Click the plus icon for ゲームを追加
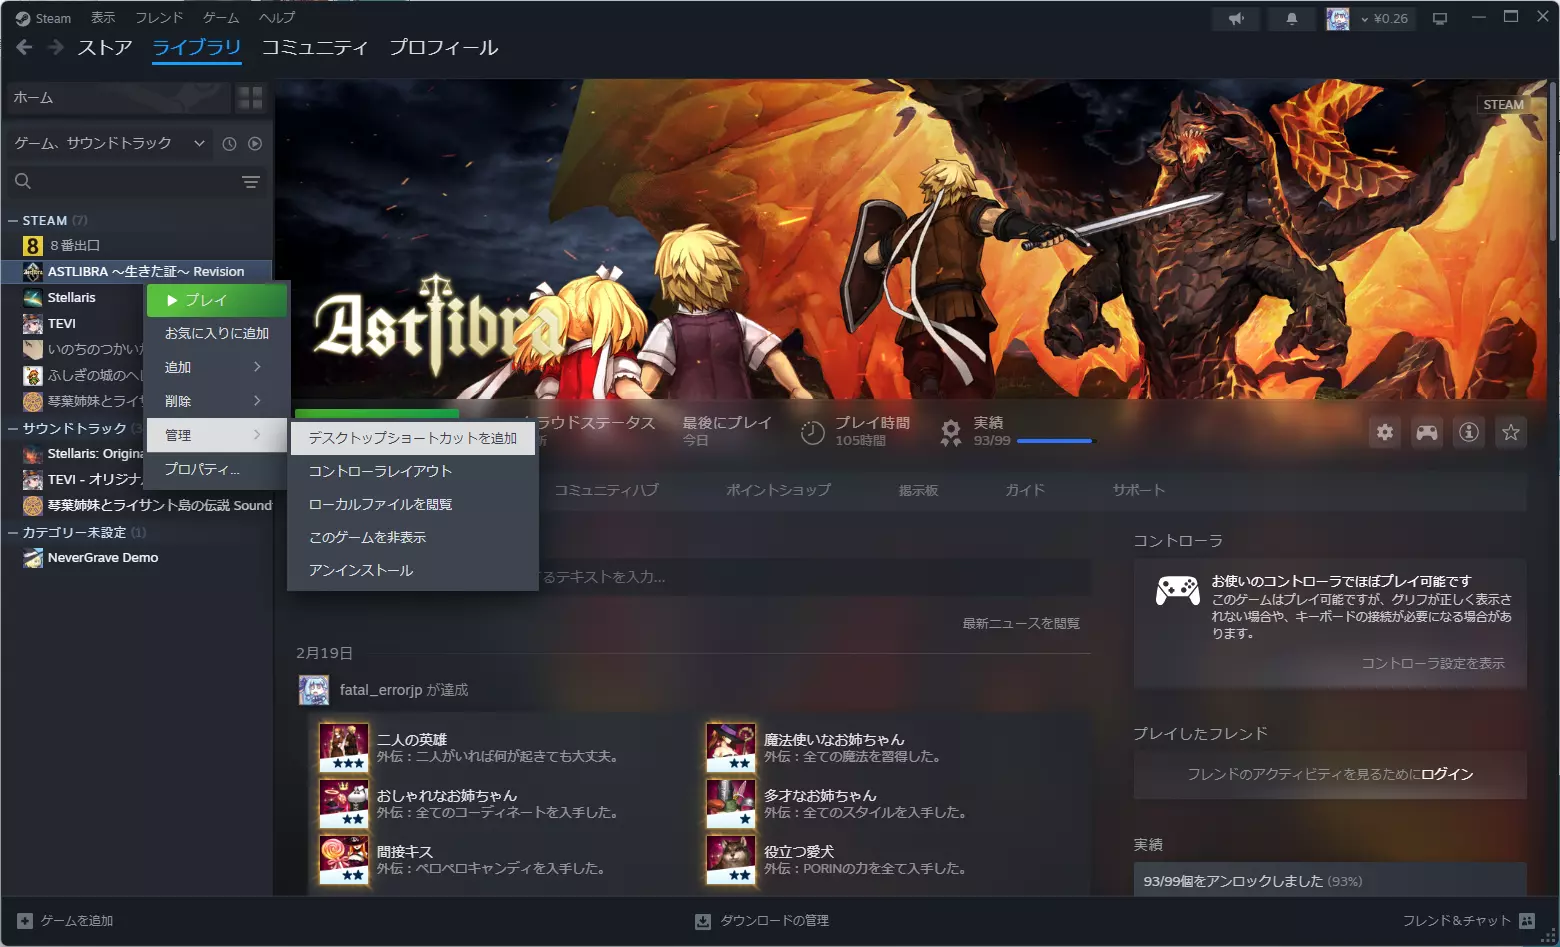1560x947 pixels. [x=25, y=921]
